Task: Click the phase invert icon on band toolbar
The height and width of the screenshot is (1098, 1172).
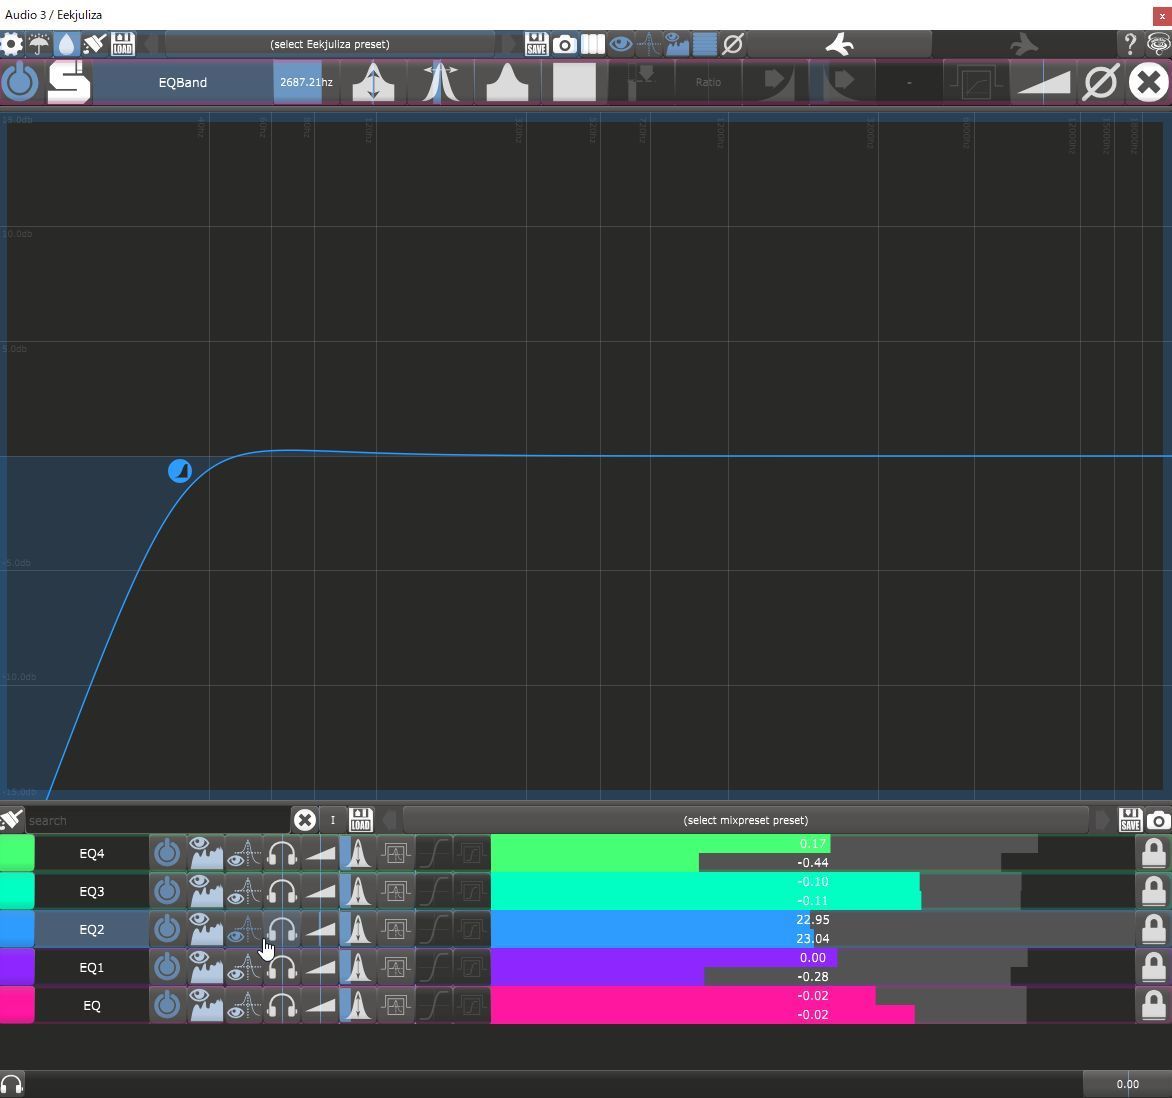Action: [1100, 82]
